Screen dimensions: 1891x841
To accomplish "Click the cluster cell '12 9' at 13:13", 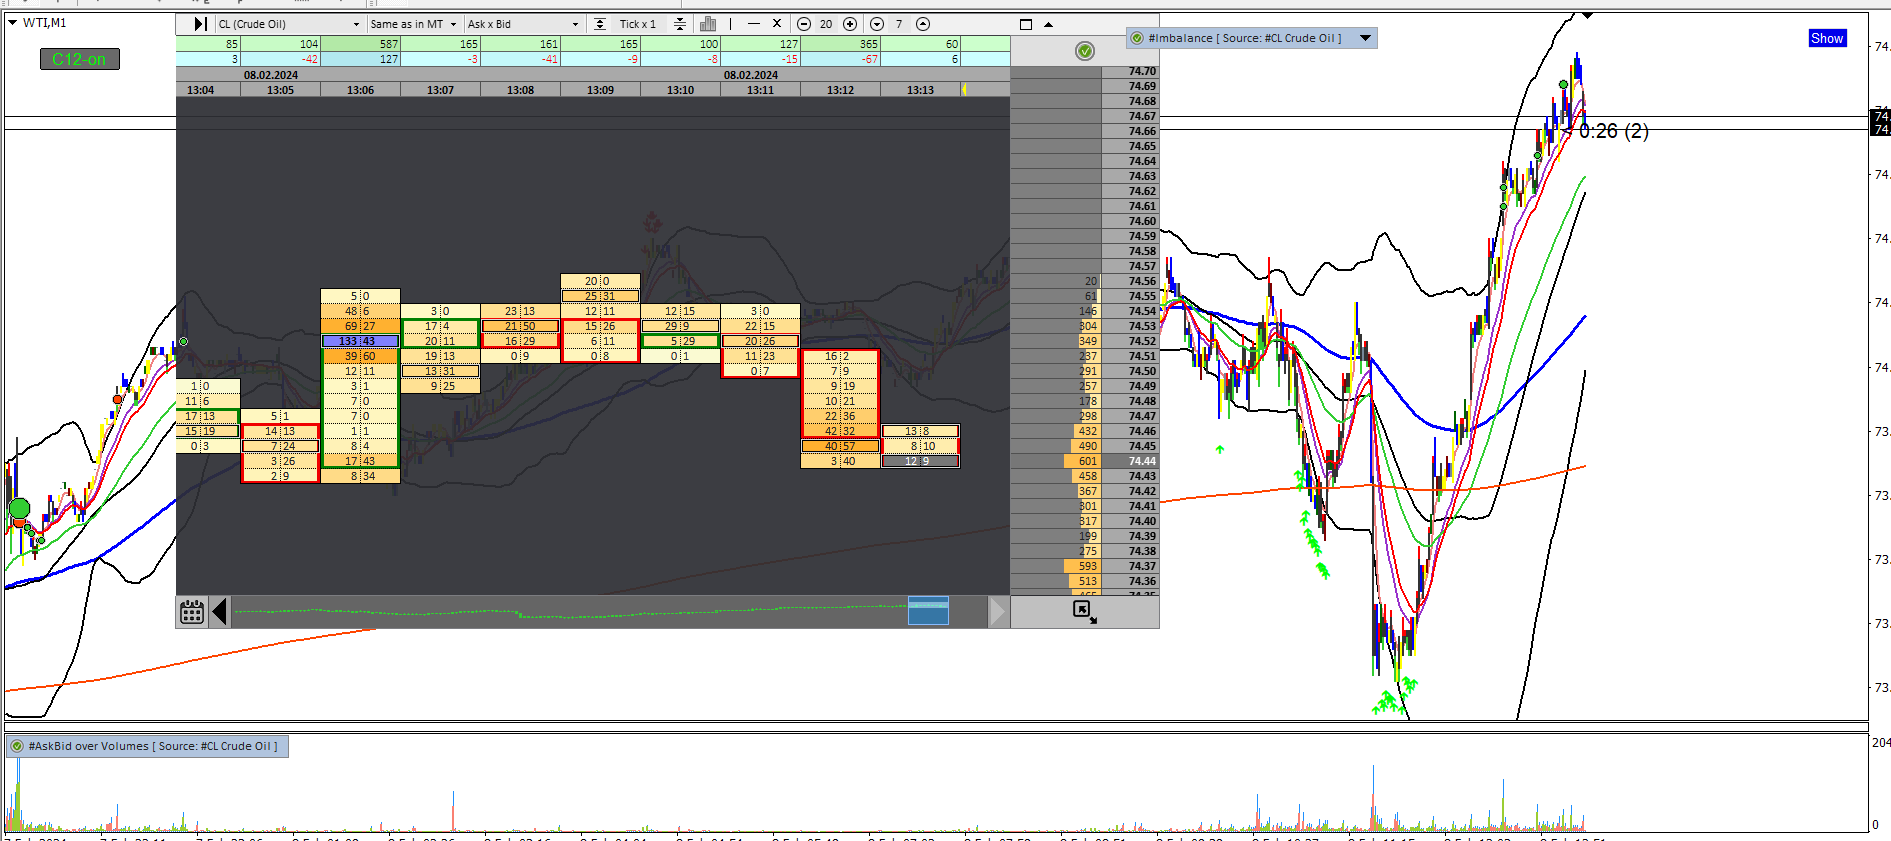I will [x=920, y=461].
